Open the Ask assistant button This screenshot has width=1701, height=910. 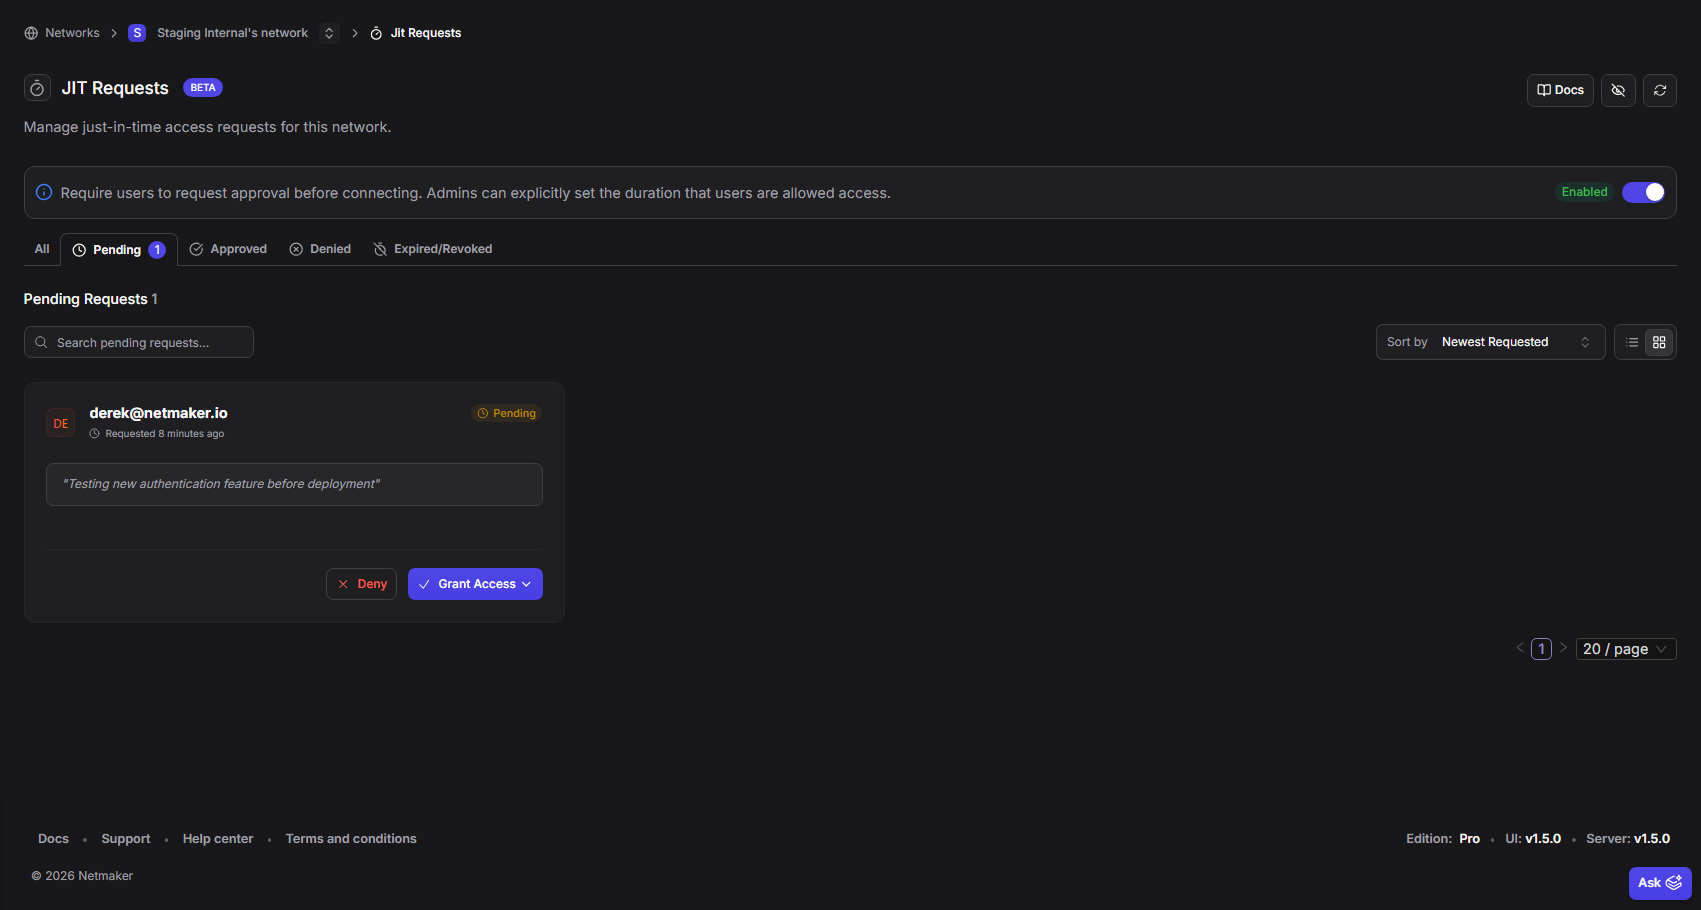[x=1659, y=883]
